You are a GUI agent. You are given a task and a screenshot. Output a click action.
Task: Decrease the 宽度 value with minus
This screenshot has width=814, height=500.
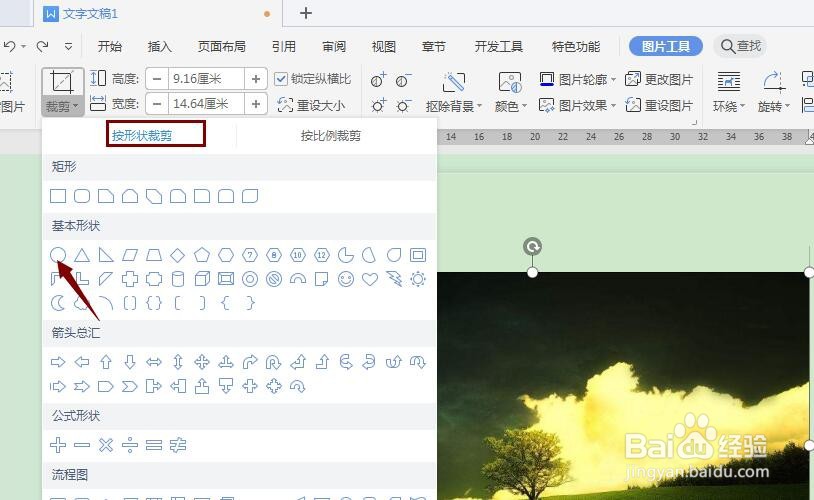(x=157, y=104)
